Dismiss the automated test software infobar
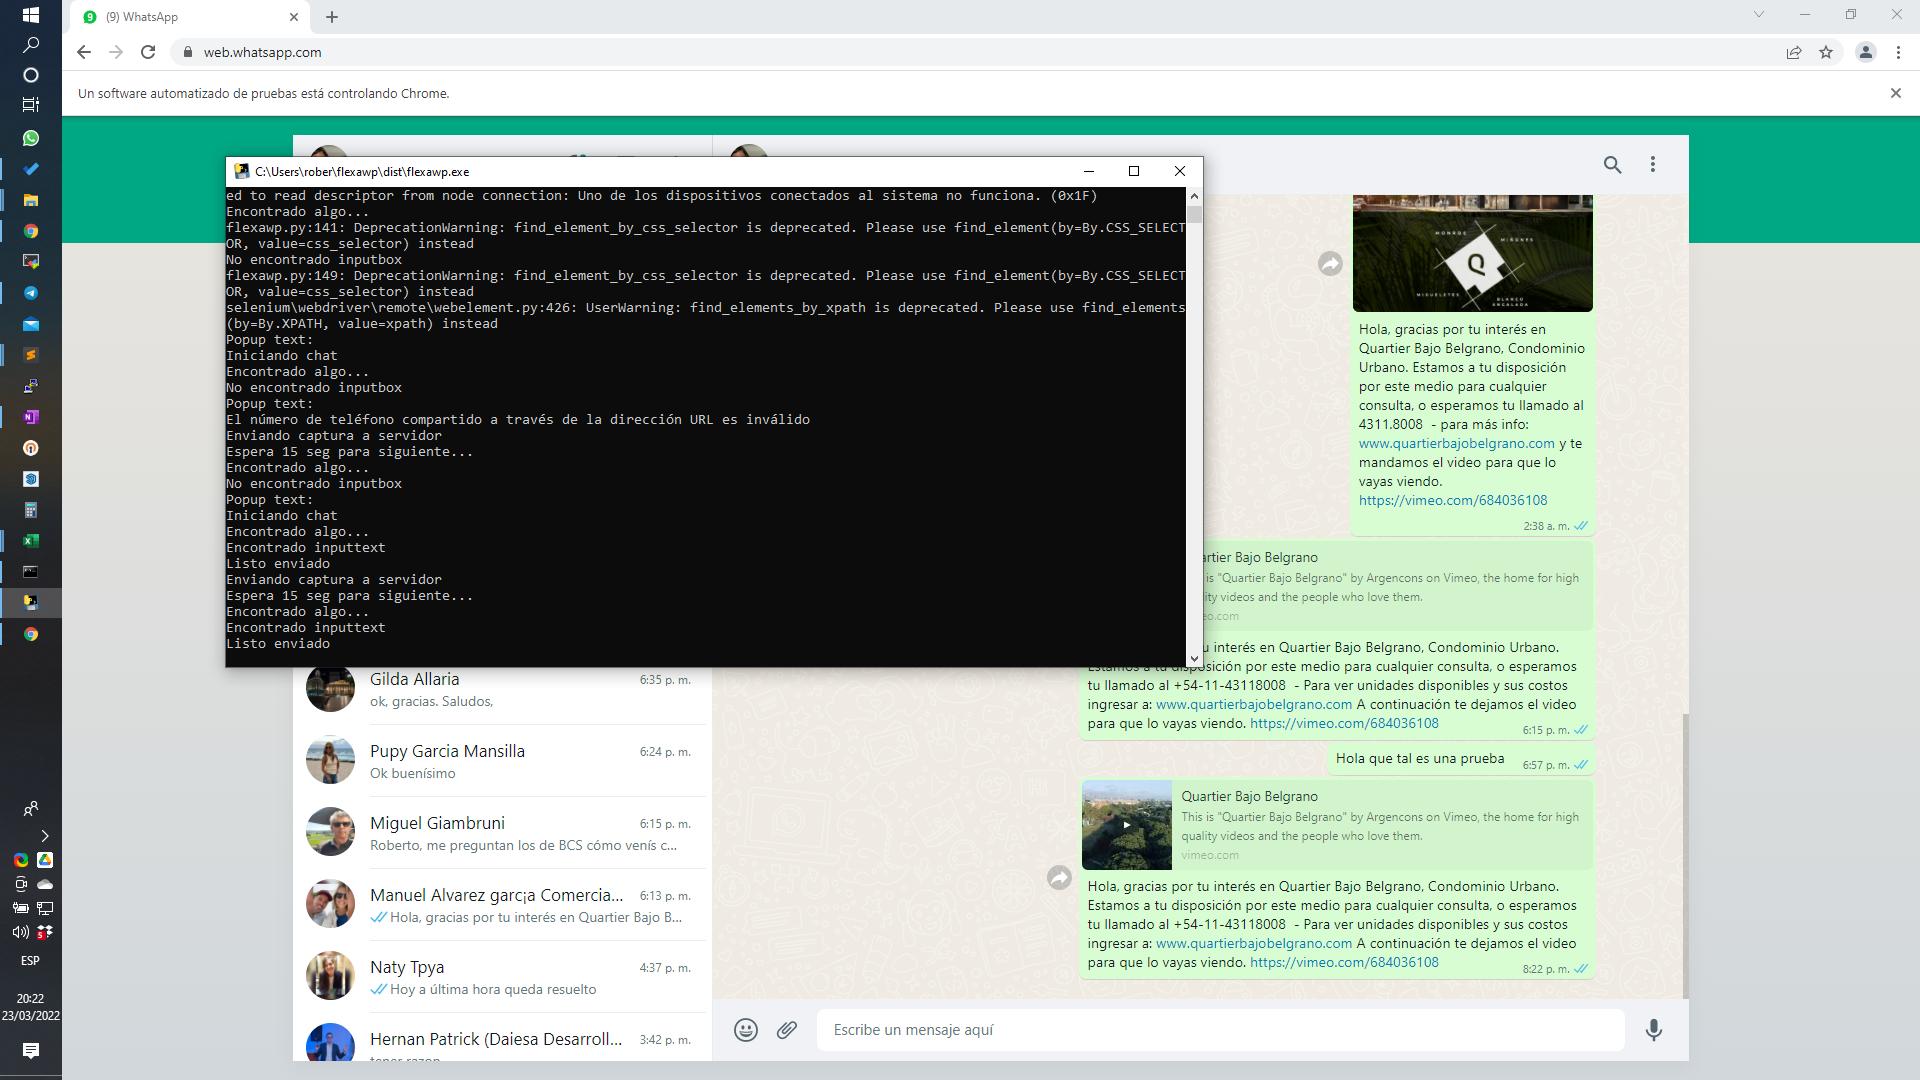 (x=1895, y=93)
